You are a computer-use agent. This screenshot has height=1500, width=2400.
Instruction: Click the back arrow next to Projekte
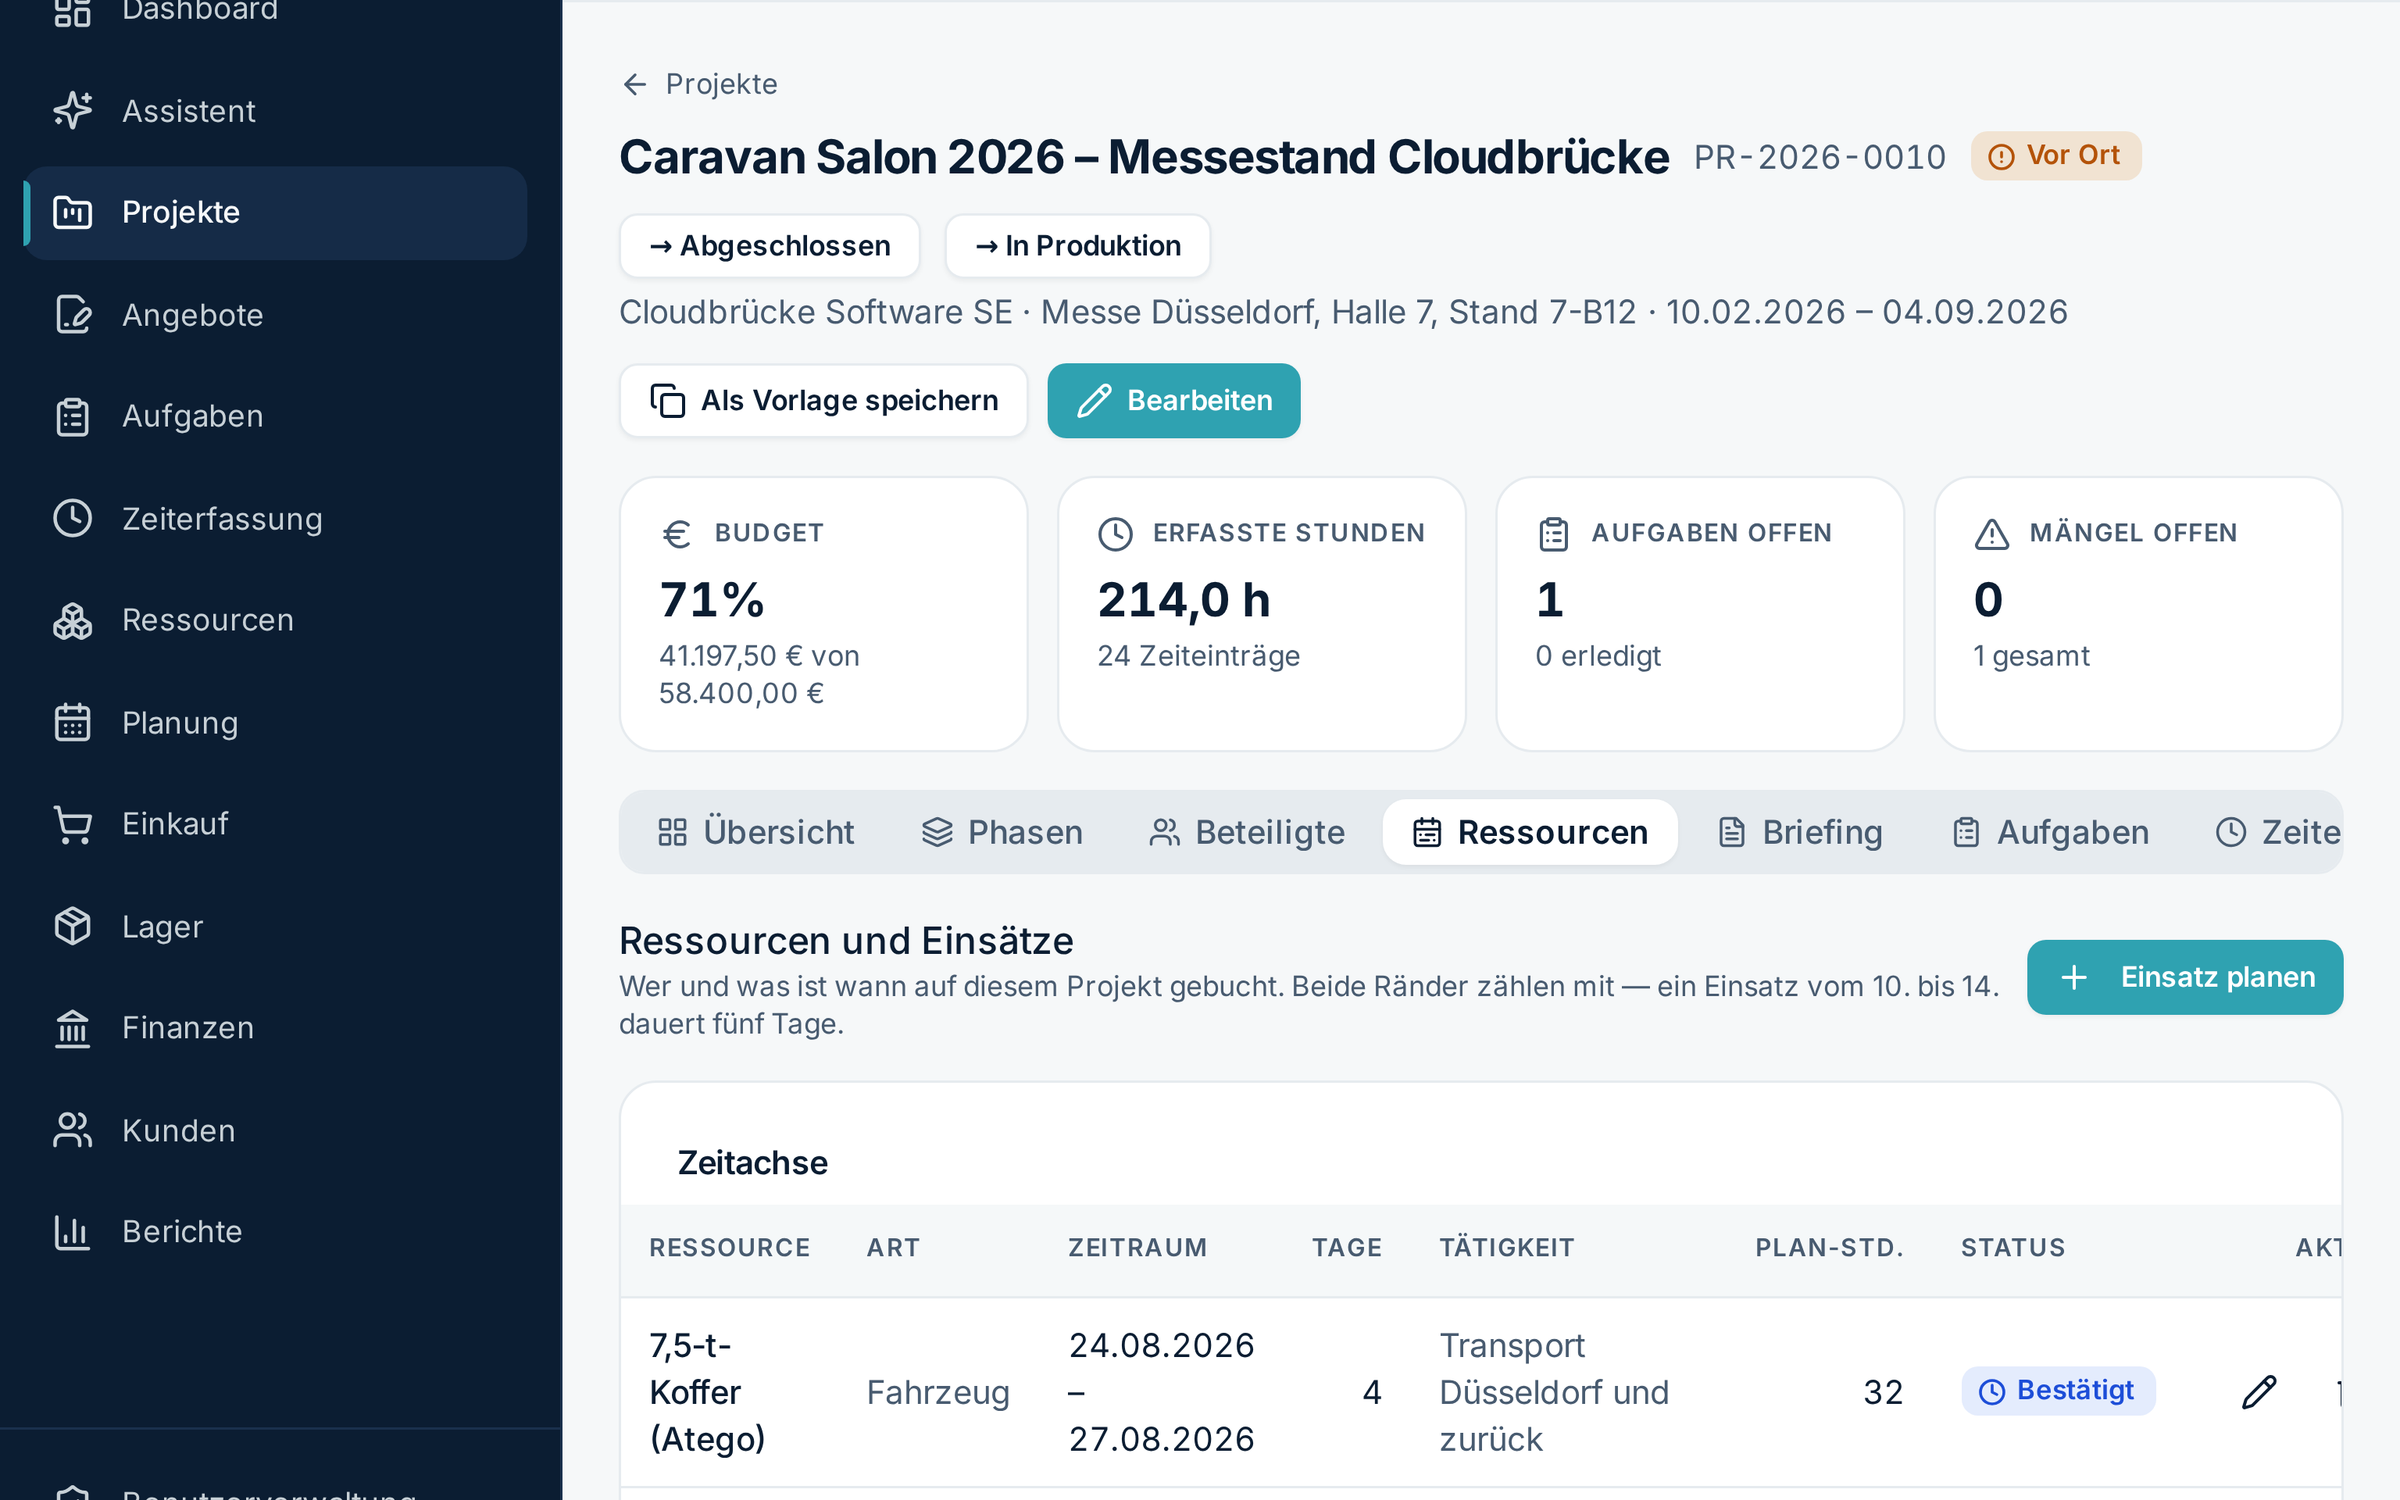(635, 84)
